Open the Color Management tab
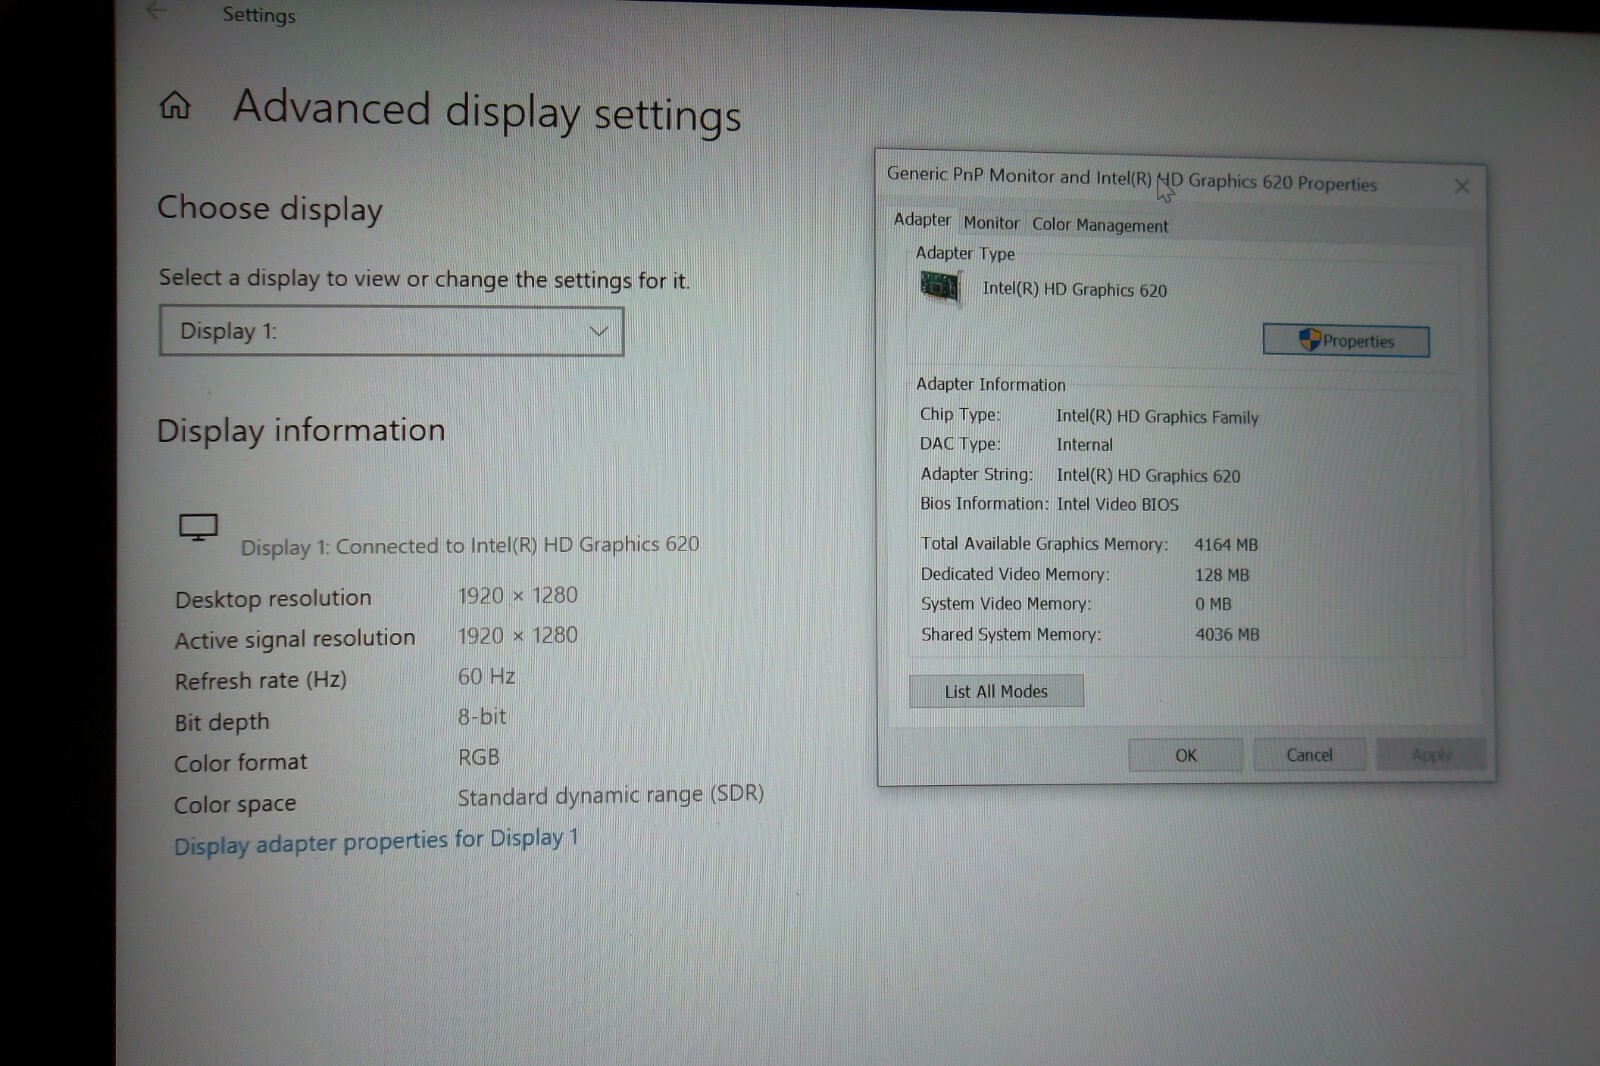 pyautogui.click(x=1100, y=225)
